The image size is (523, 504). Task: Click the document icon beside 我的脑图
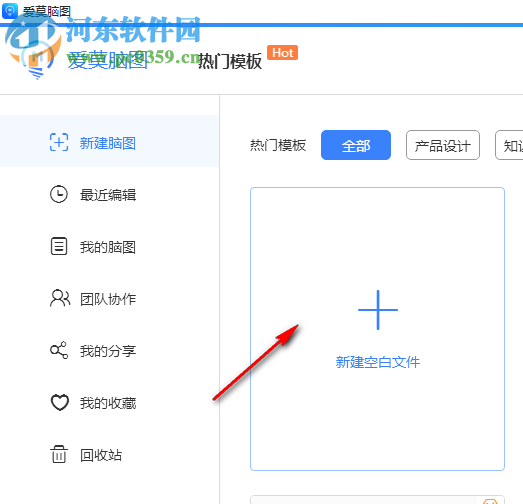click(59, 246)
